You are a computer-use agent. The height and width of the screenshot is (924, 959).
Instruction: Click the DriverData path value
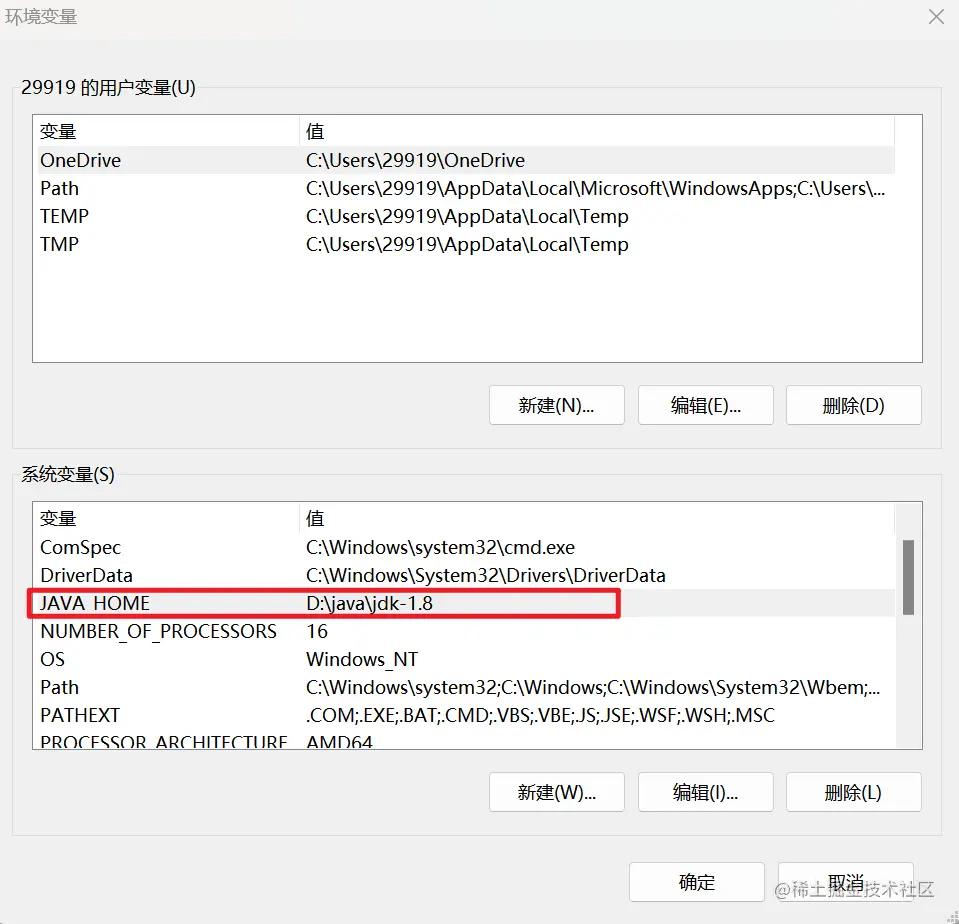pos(486,575)
